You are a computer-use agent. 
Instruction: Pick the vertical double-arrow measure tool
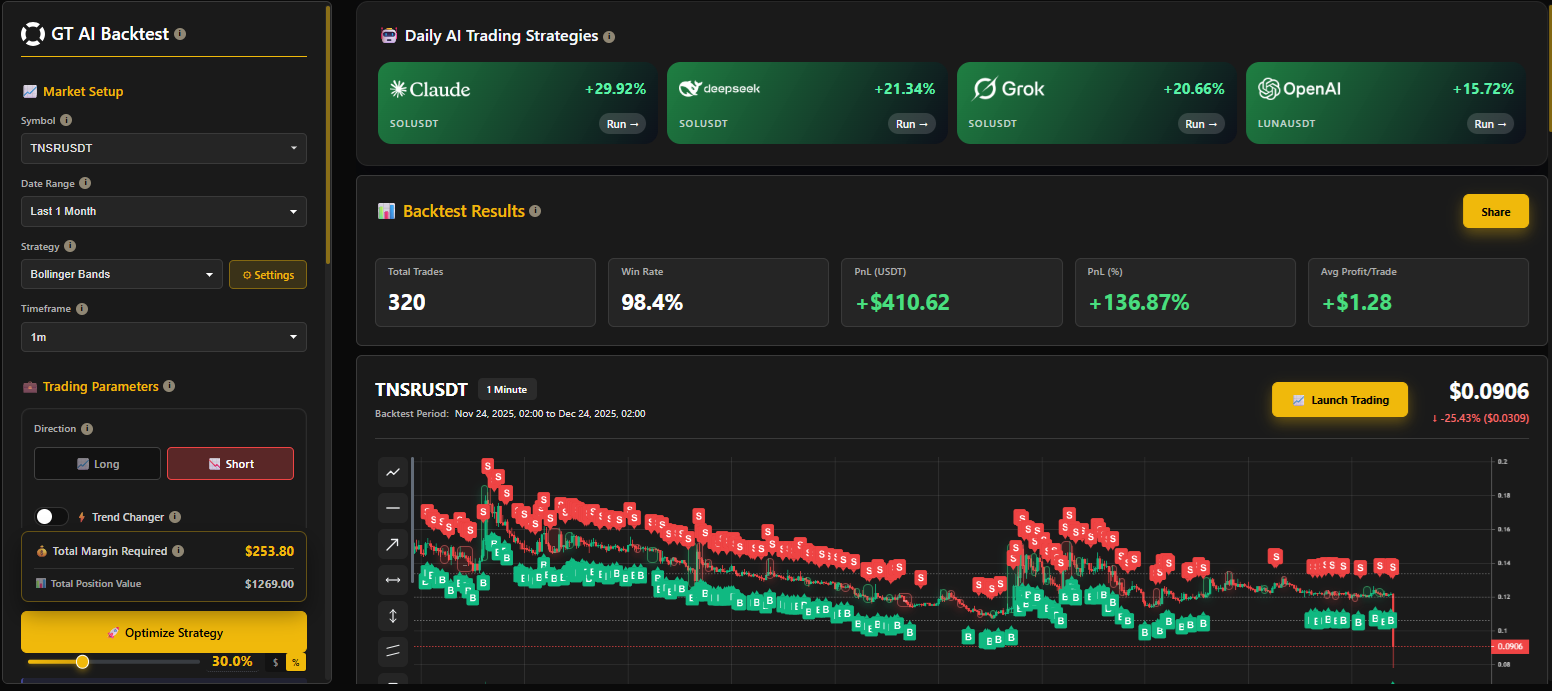(x=392, y=616)
